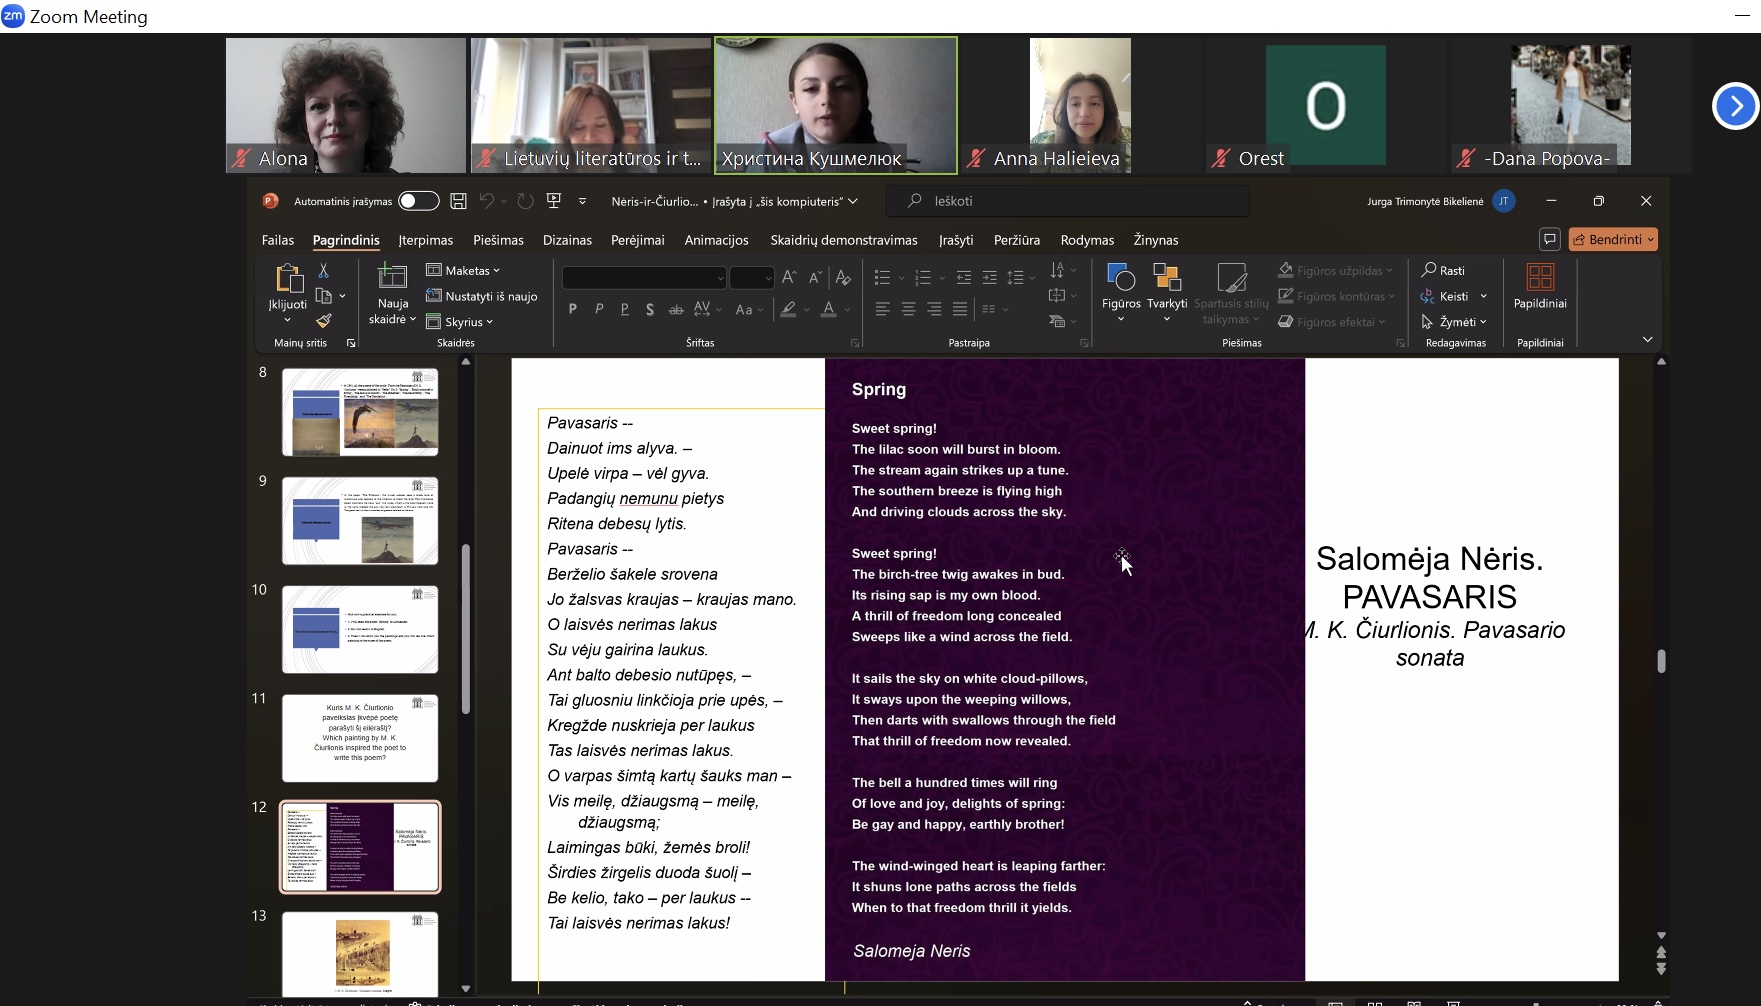Toggle bold formatting in Šriftas group
The height and width of the screenshot is (1006, 1761).
click(573, 309)
